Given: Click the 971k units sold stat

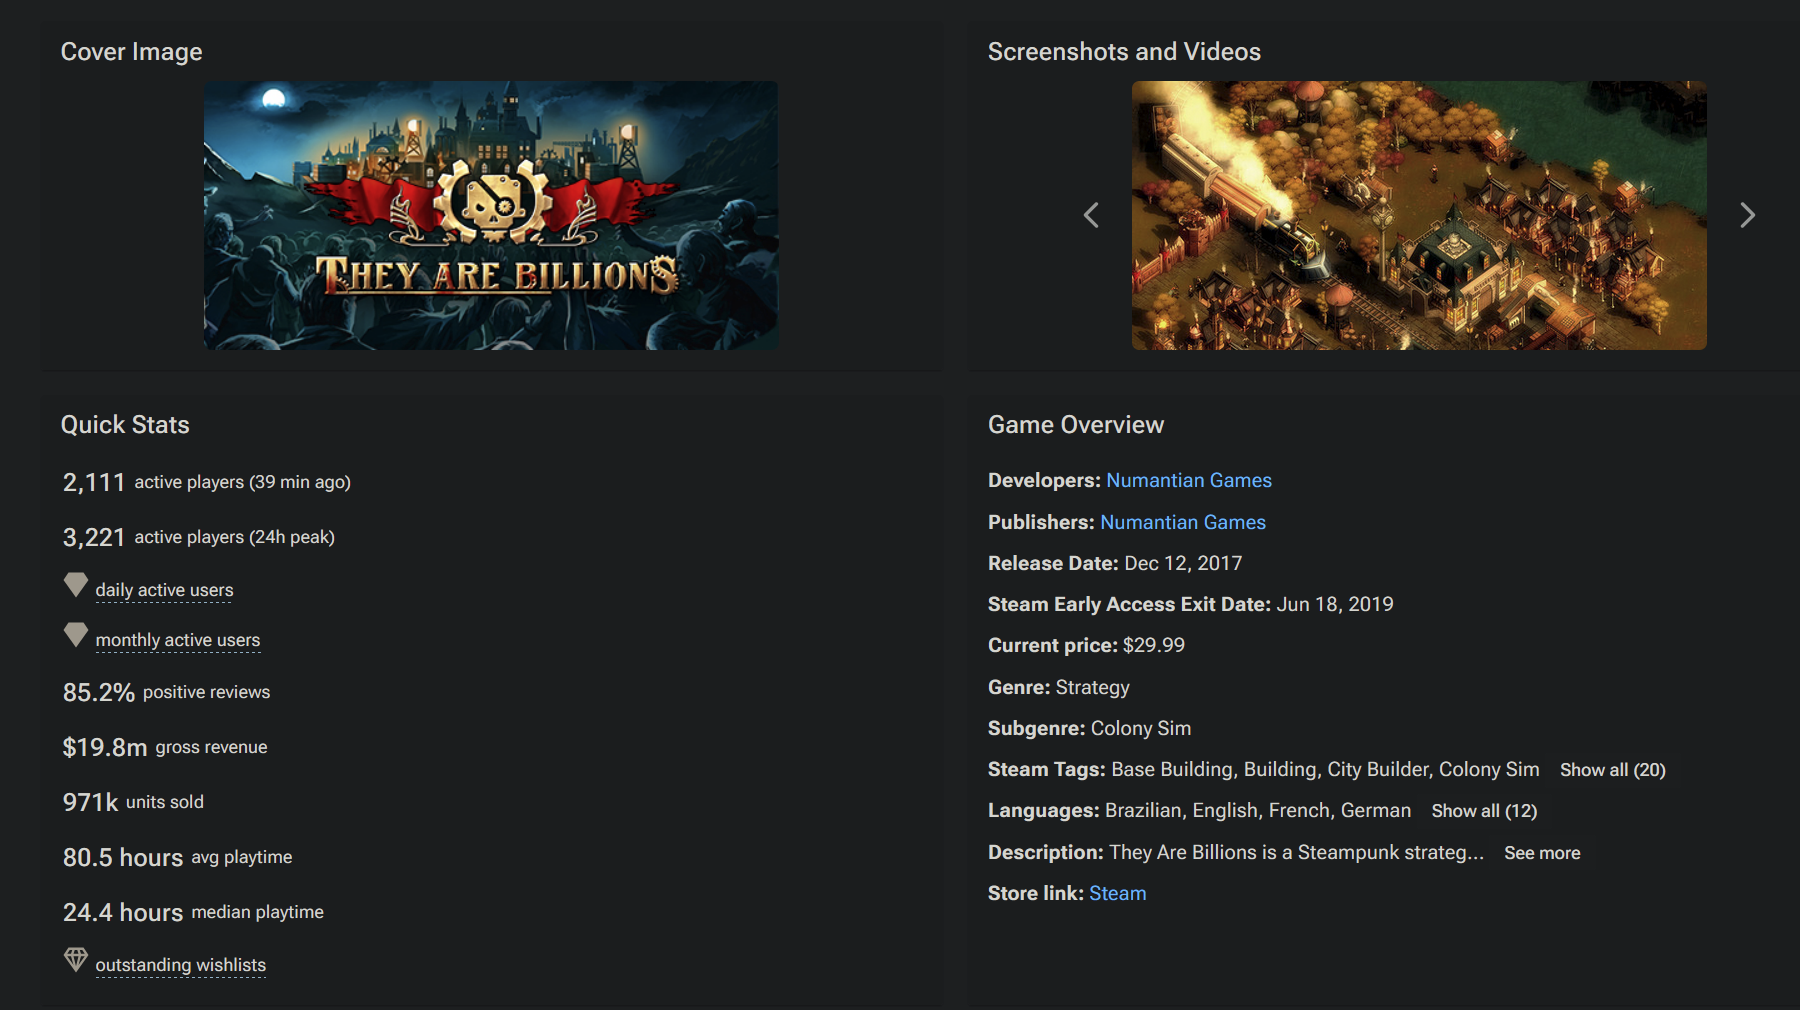Looking at the screenshot, I should 133,802.
